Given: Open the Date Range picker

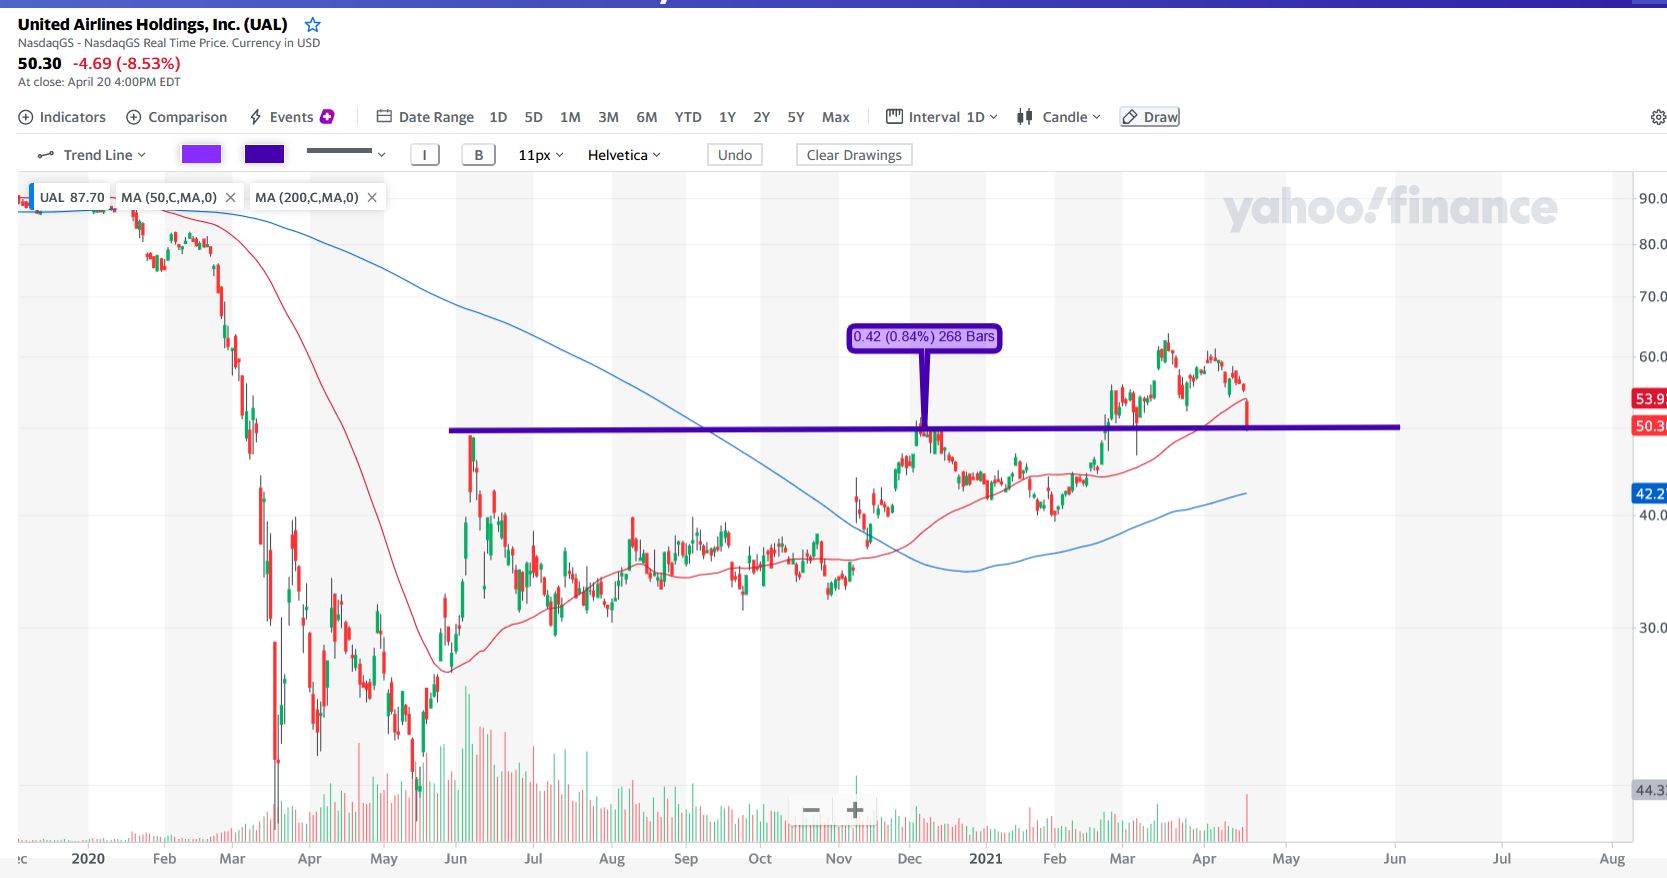Looking at the screenshot, I should 425,117.
